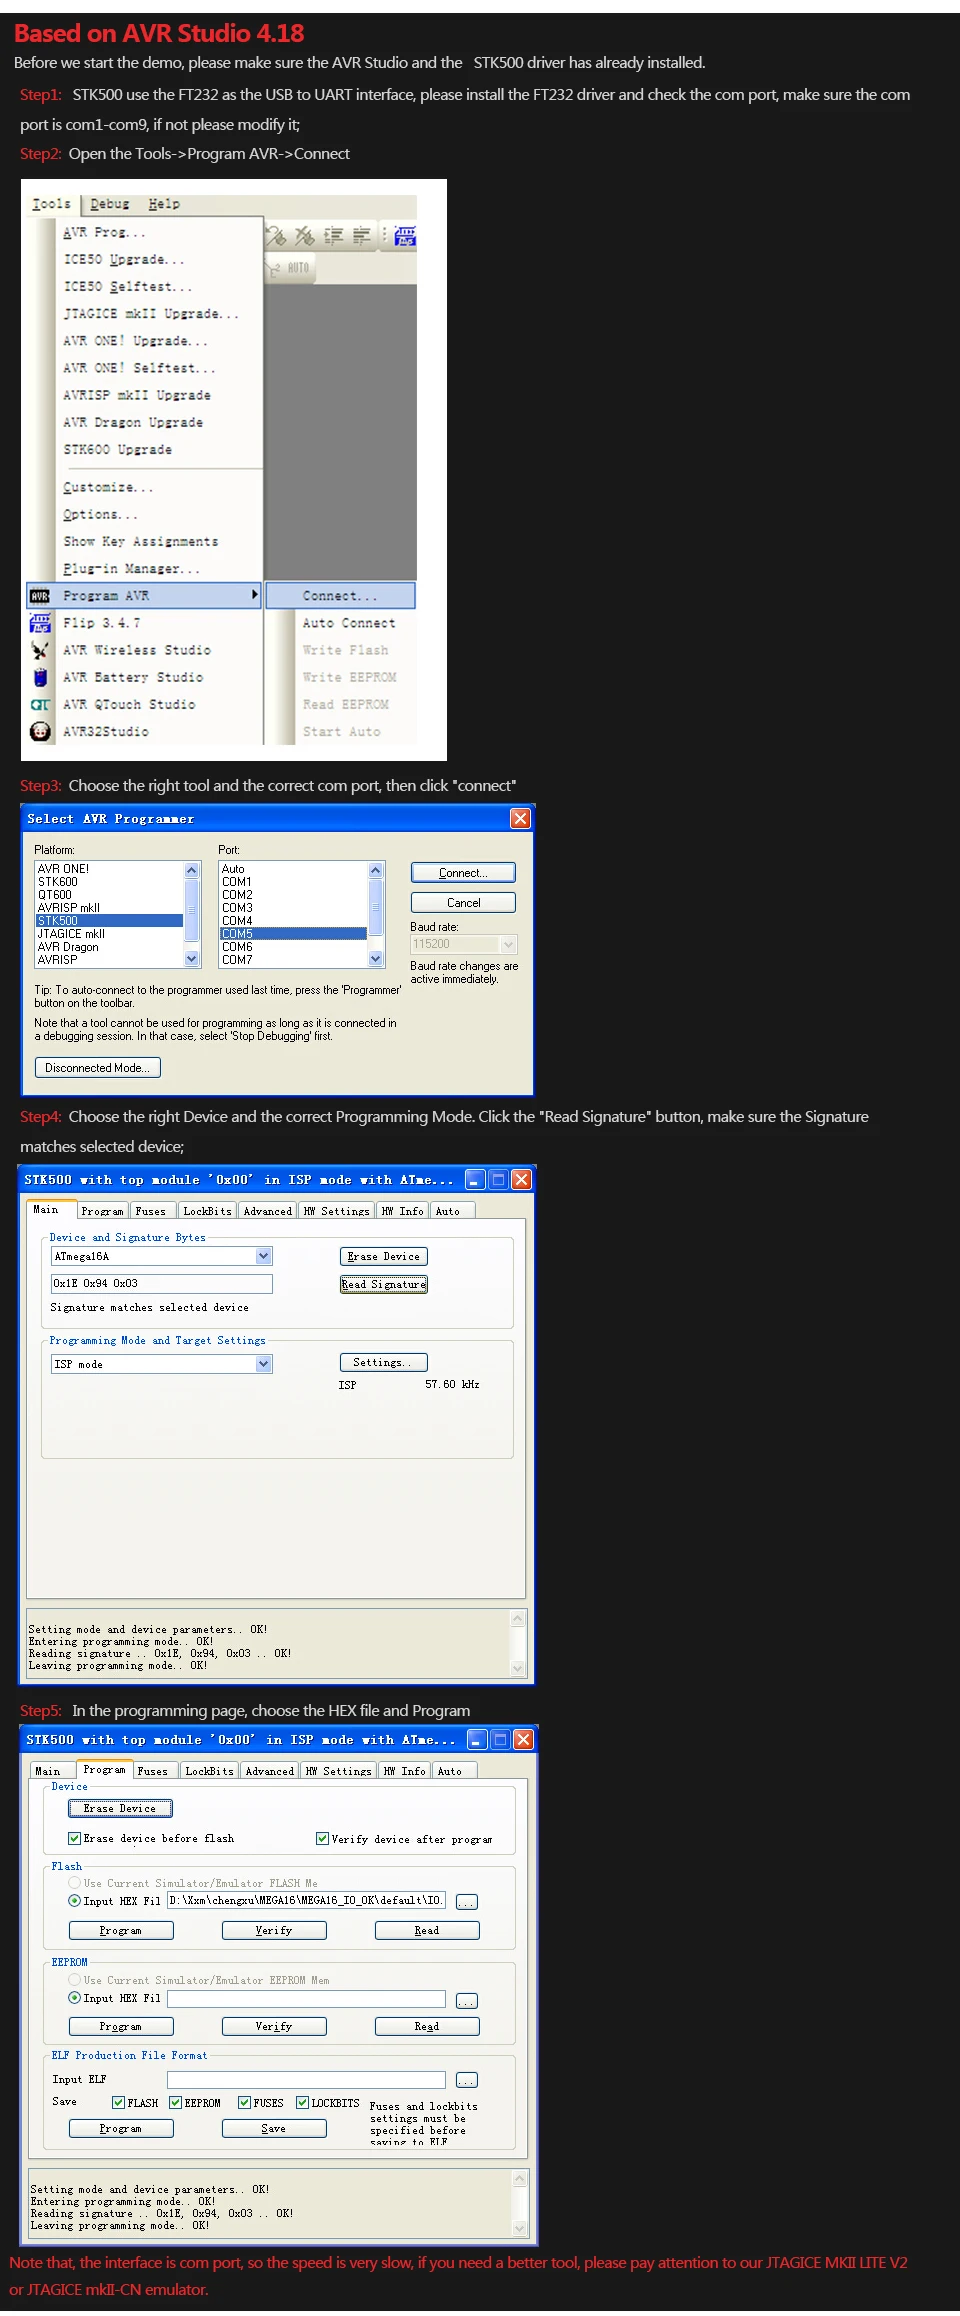Click Platform list scroll-down arrow
The image size is (960, 2316).
[x=192, y=958]
